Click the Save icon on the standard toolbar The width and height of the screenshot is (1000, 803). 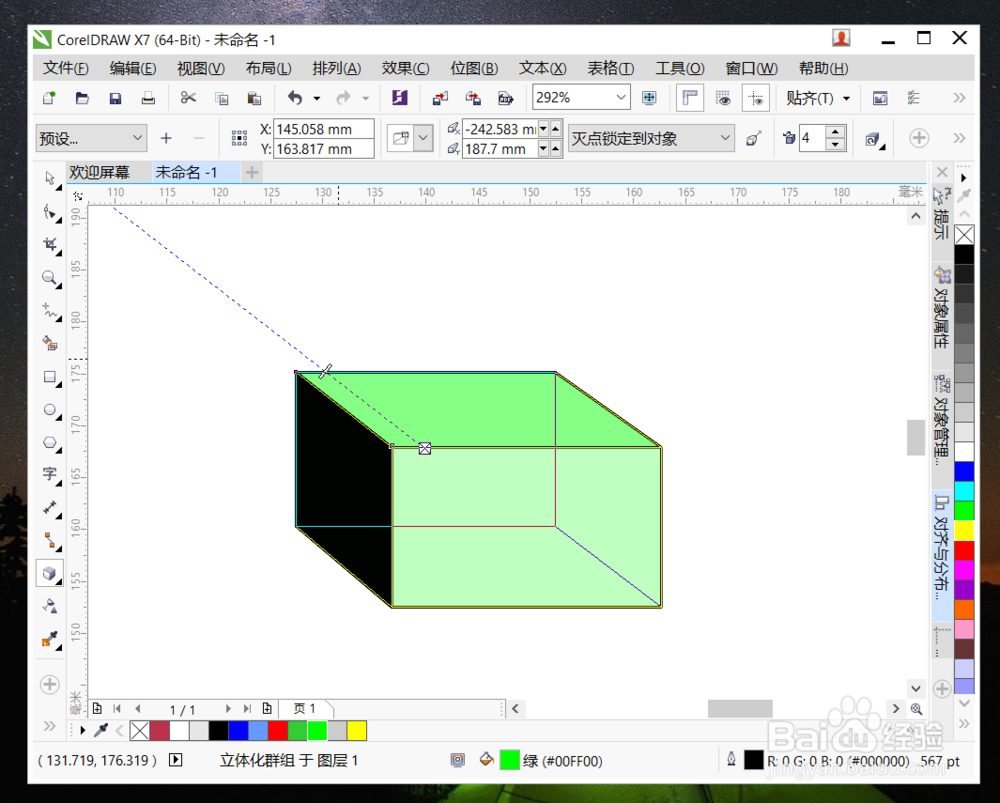(114, 97)
